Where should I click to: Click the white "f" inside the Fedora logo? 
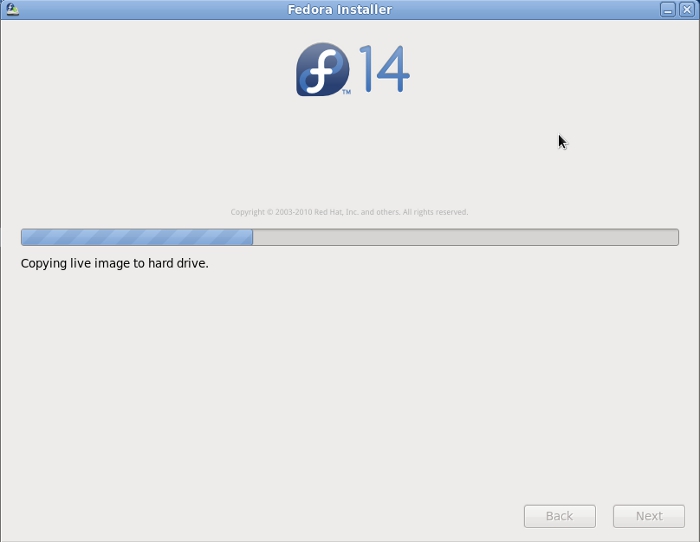pos(321,71)
